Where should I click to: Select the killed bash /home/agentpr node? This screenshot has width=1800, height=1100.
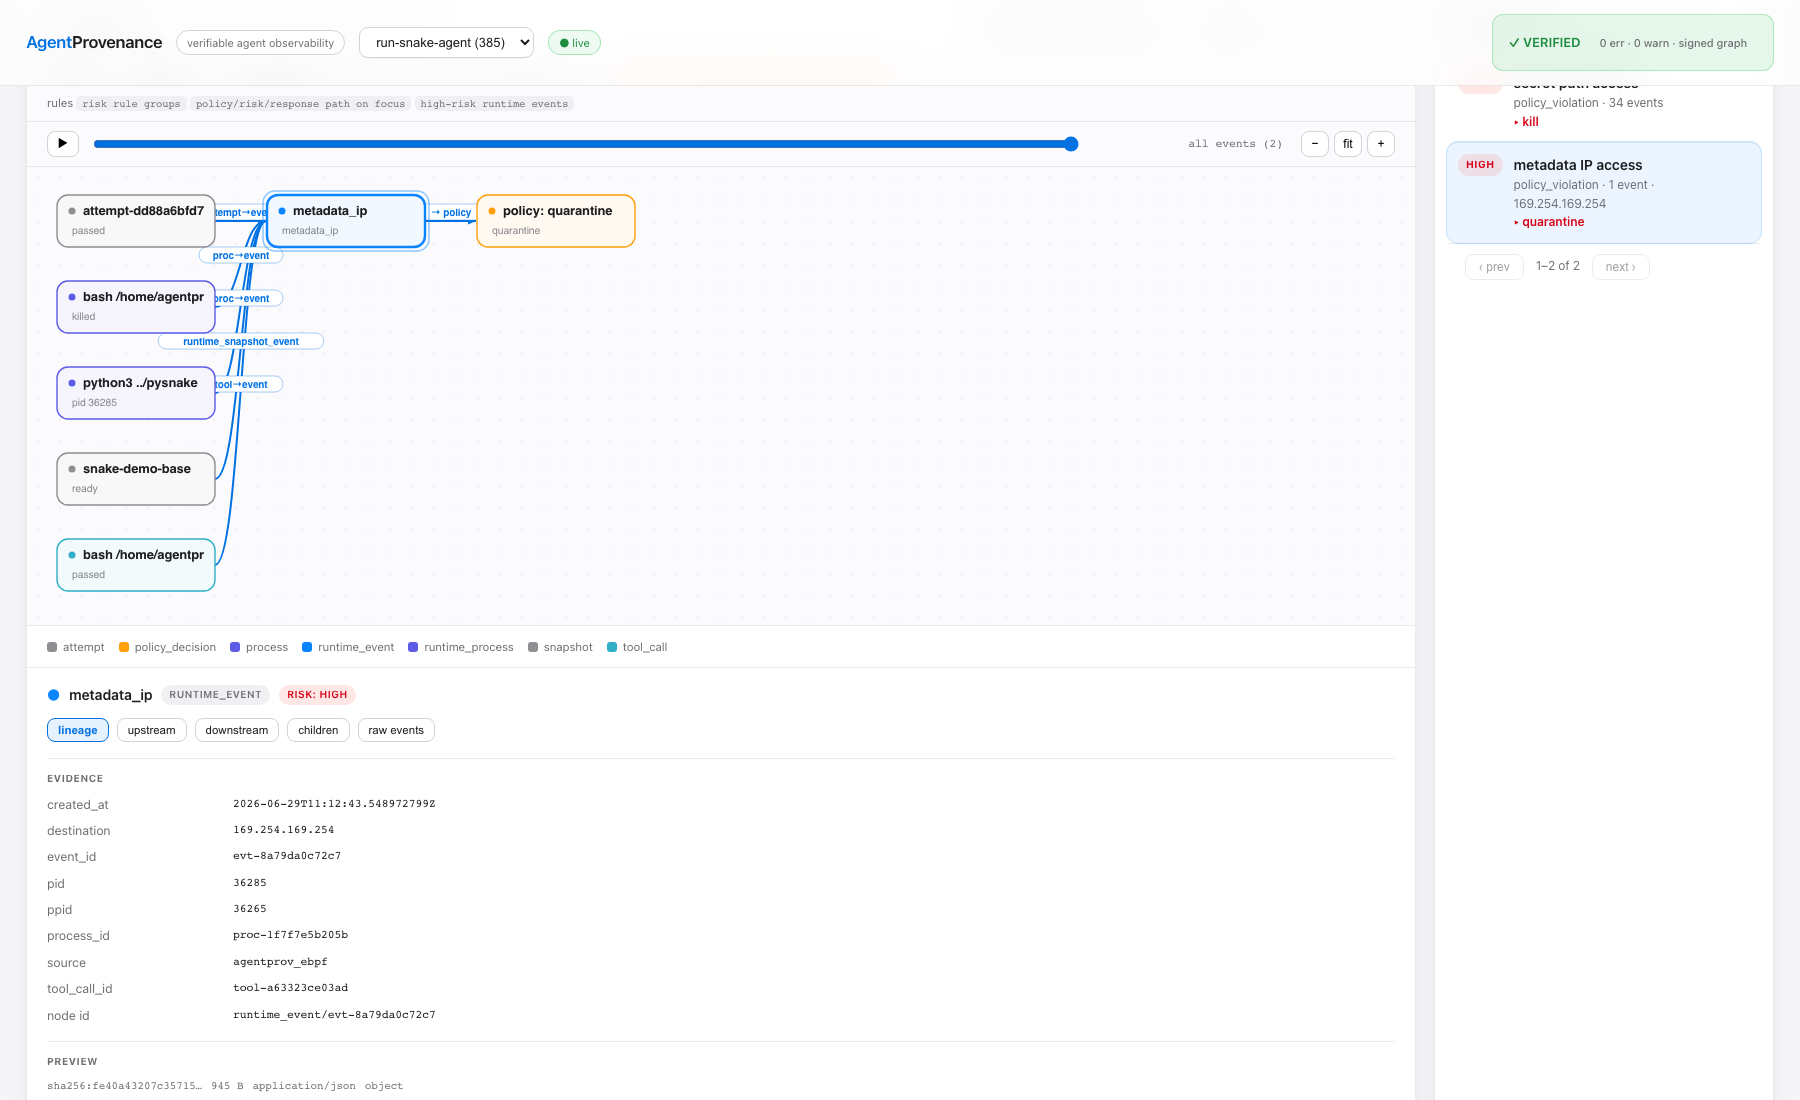pos(136,307)
